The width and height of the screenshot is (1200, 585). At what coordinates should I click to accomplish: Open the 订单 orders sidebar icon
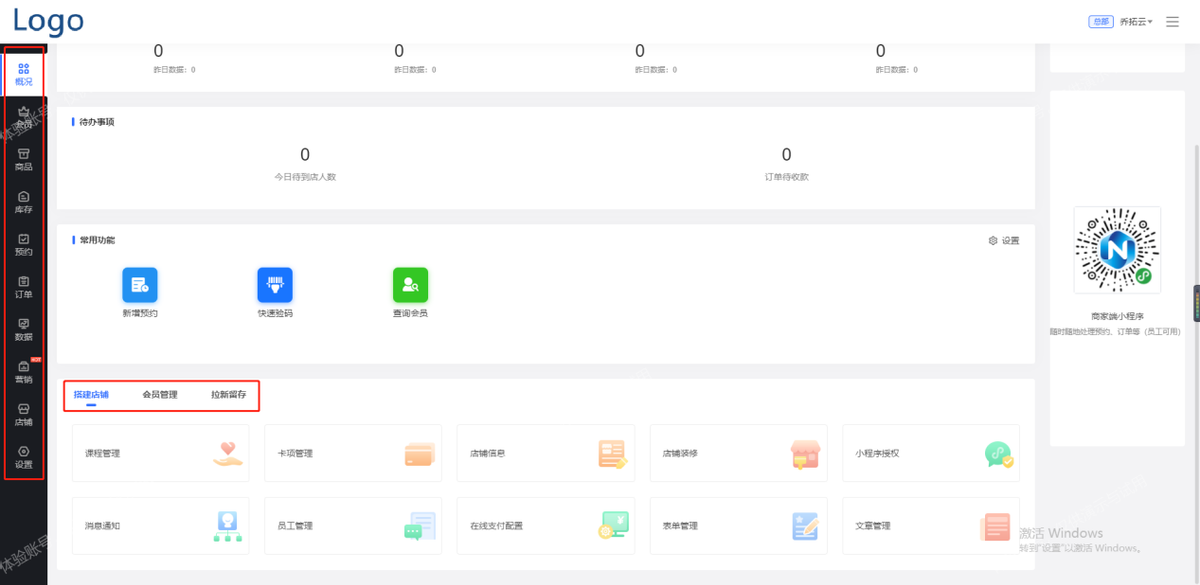tap(24, 287)
